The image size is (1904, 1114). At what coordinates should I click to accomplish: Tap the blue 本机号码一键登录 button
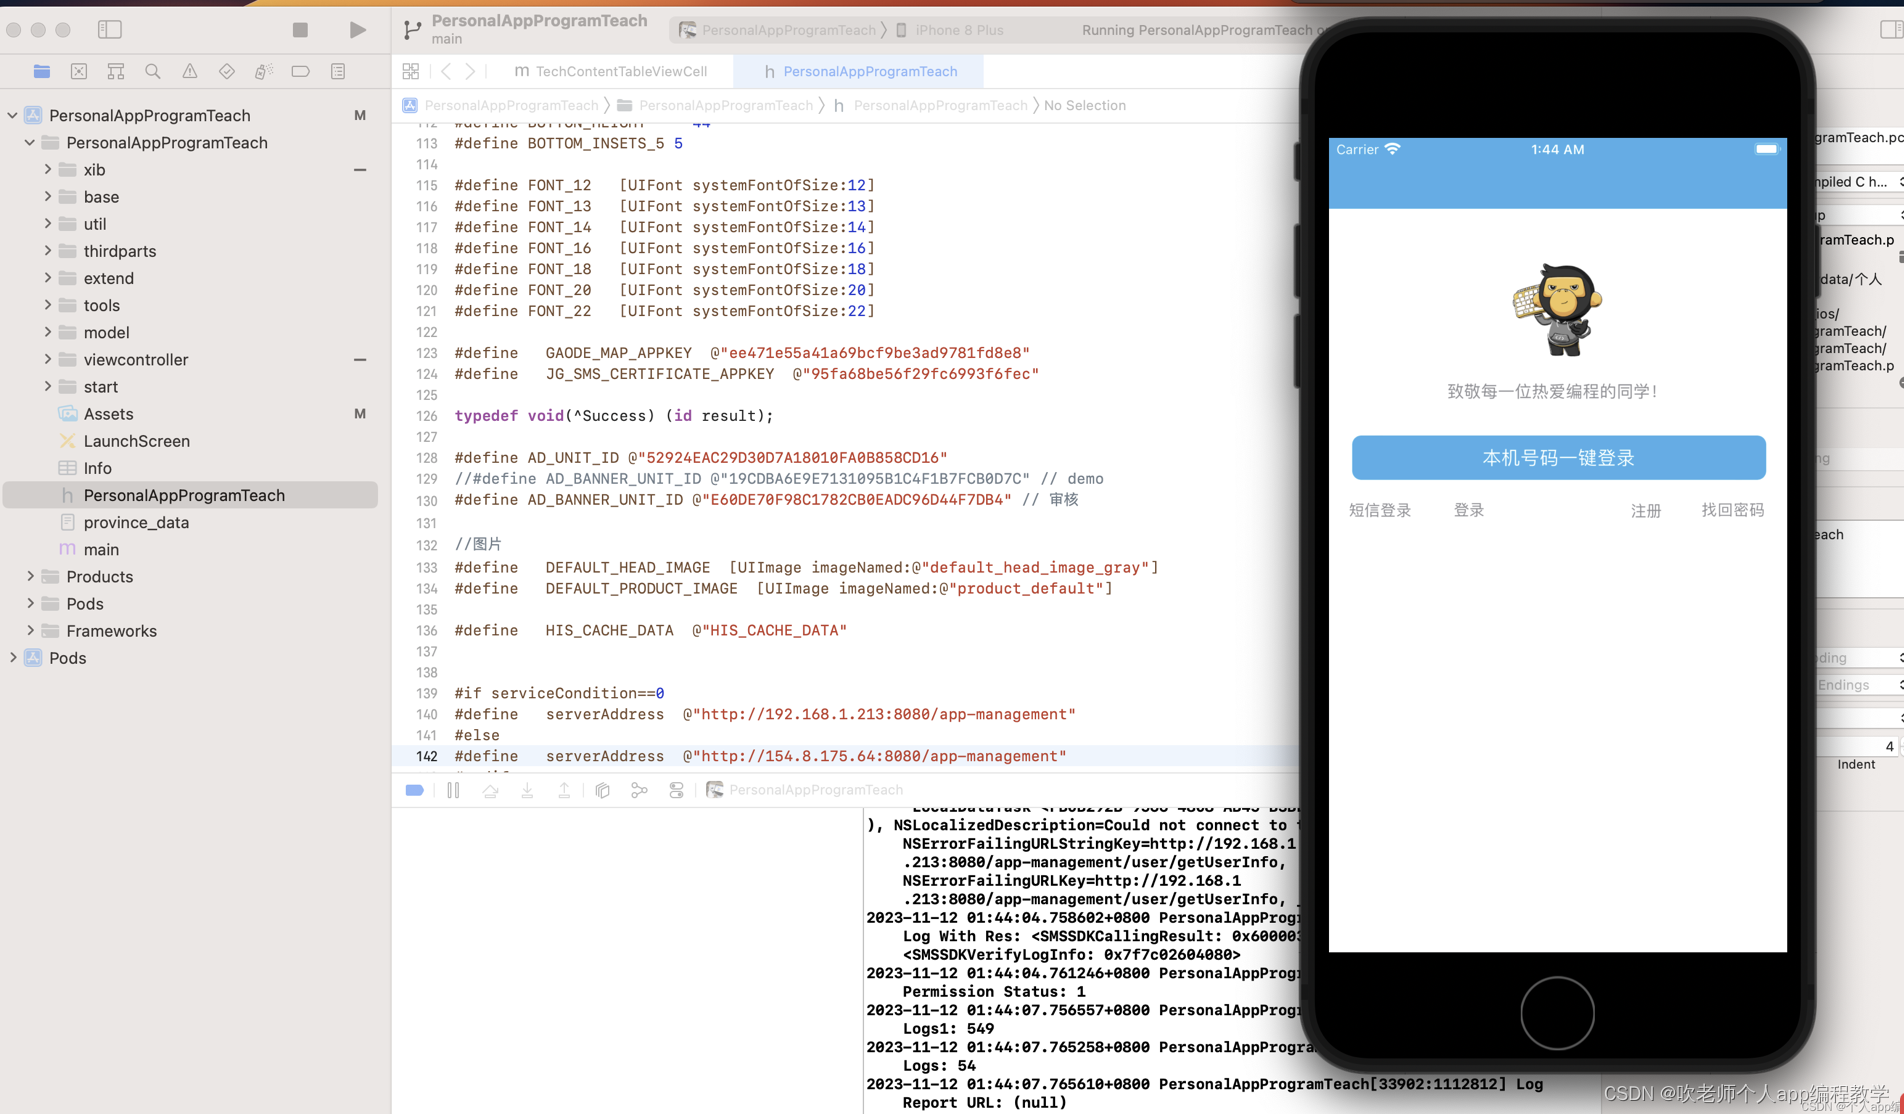1558,457
